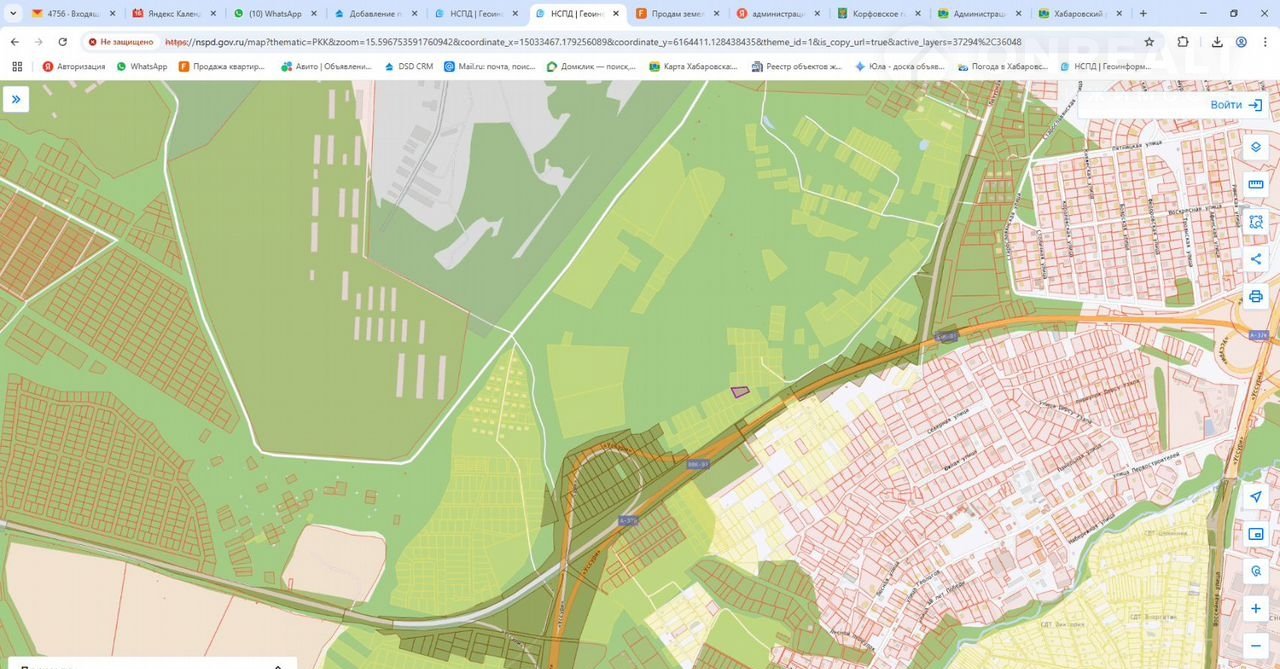This screenshot has width=1280, height=669.
Task: Share the current map view
Action: 1256,259
